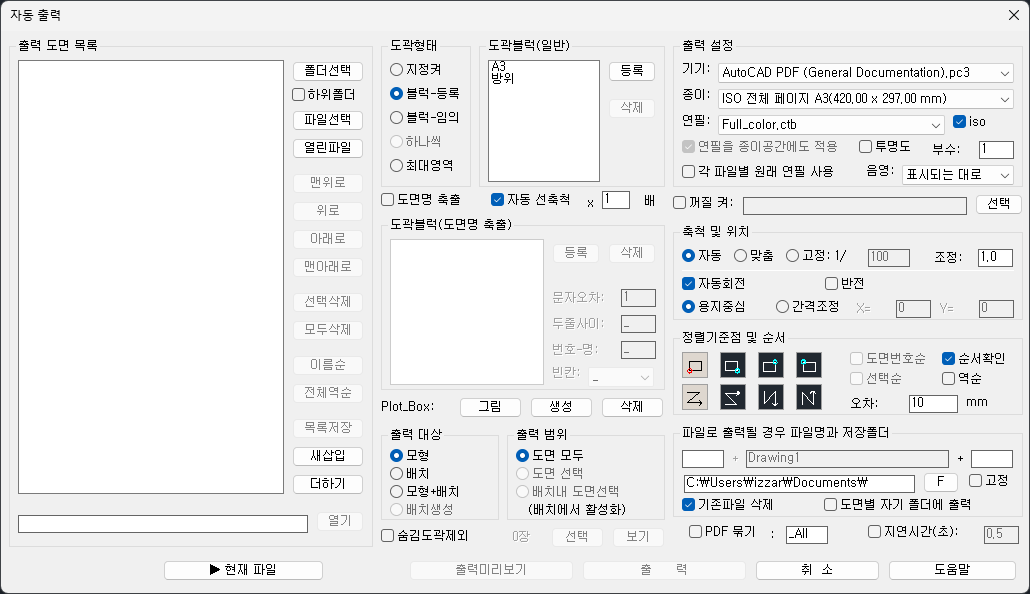This screenshot has width=1030, height=594.
Task: Enable the 지연시간(초) checkbox
Action: click(x=913, y=532)
